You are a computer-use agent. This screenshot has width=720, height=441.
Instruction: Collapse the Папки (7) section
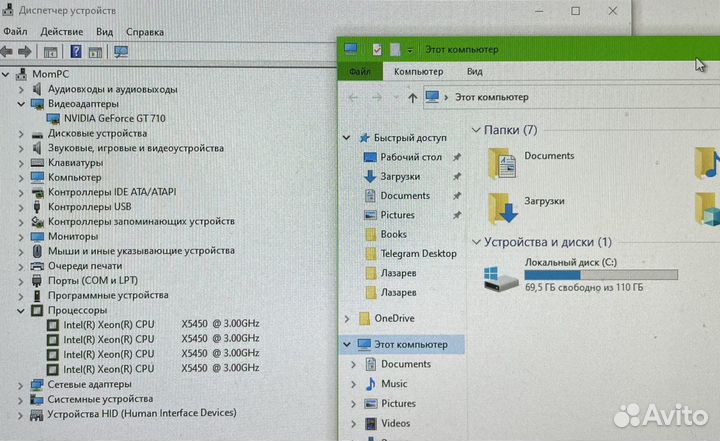(475, 130)
